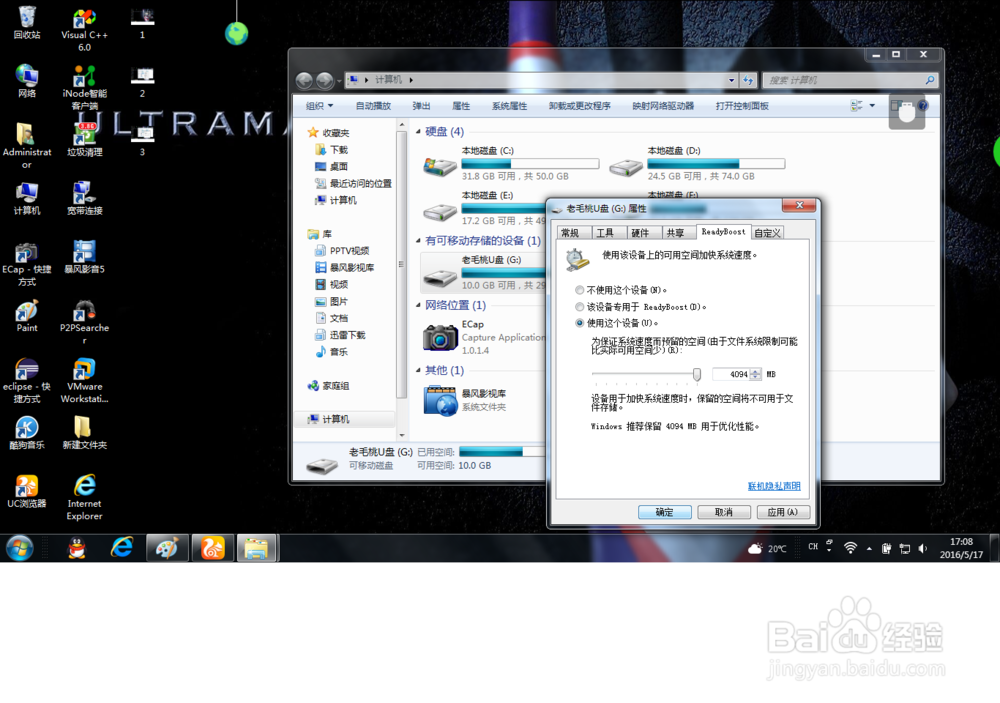Switch to Explorer folder taskbar button
The width and height of the screenshot is (1000, 703).
point(257,548)
